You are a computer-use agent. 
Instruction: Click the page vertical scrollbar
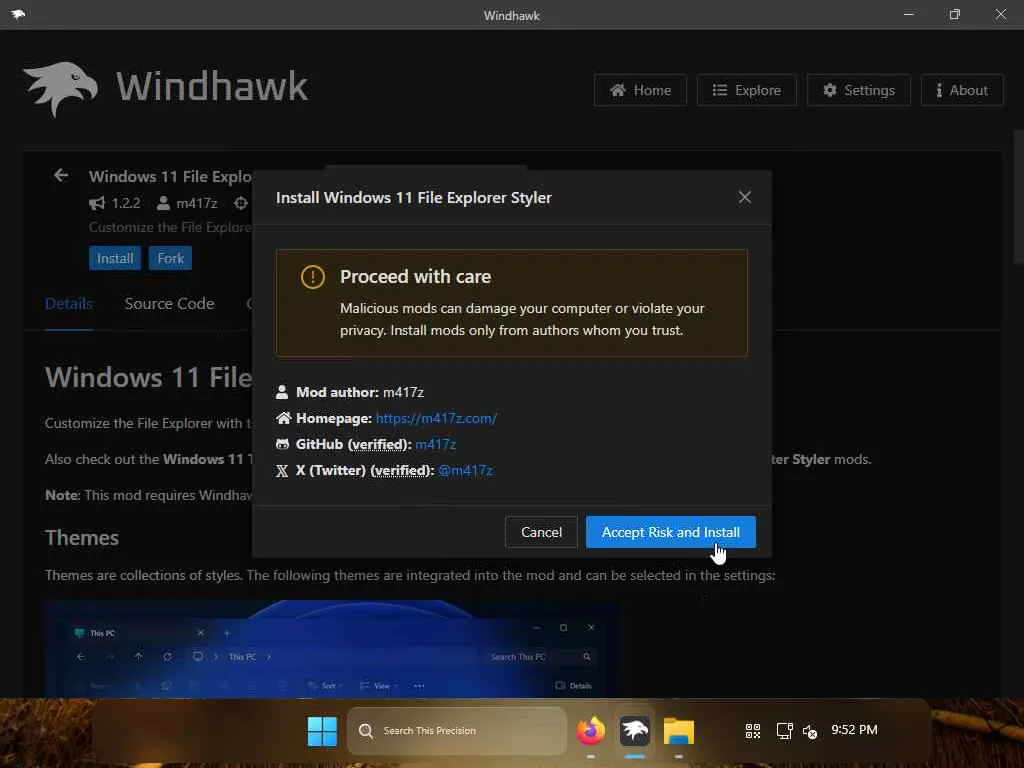pyautogui.click(x=1018, y=196)
